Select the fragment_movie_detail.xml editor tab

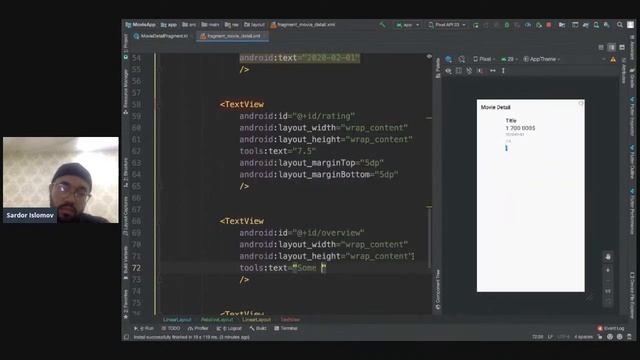coord(232,36)
